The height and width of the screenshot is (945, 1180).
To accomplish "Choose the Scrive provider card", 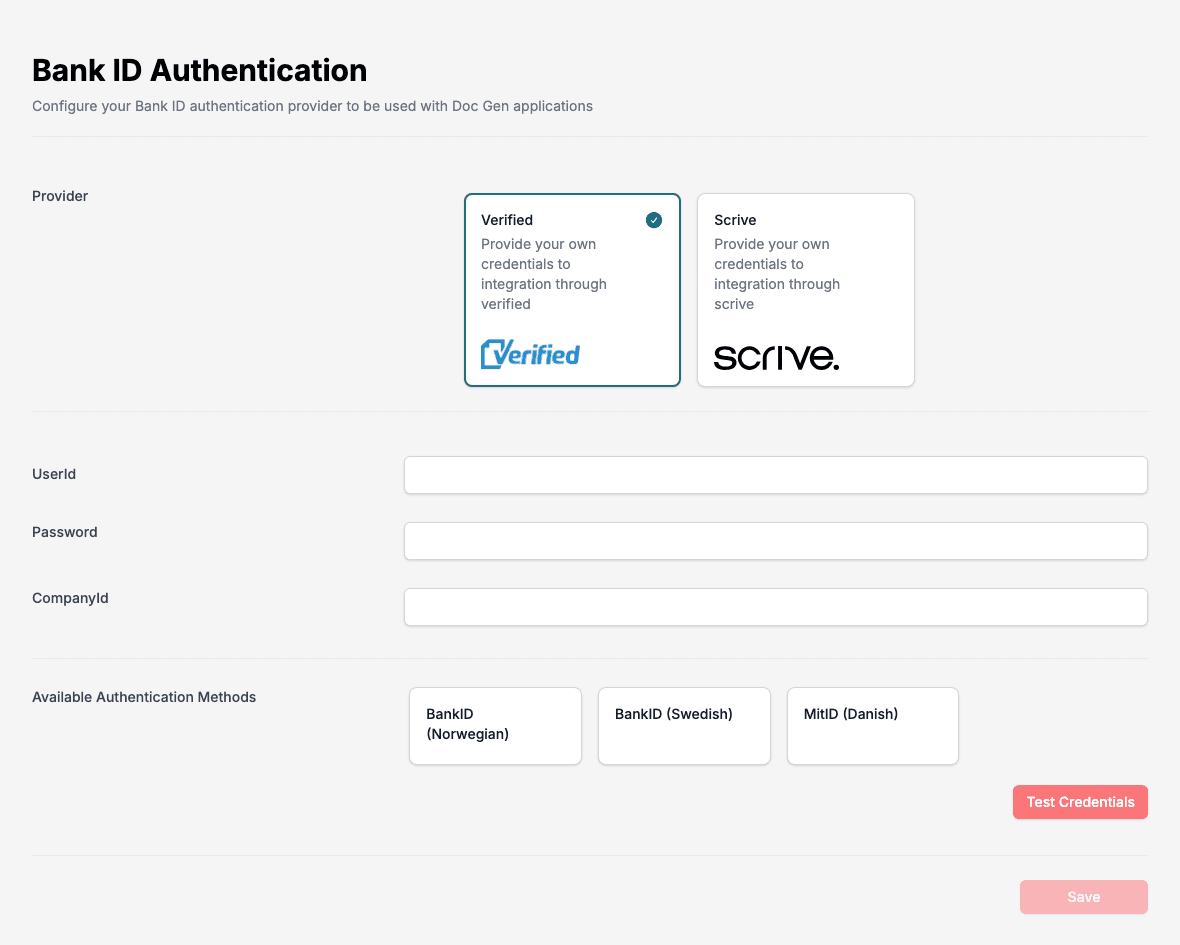I will (x=805, y=290).
